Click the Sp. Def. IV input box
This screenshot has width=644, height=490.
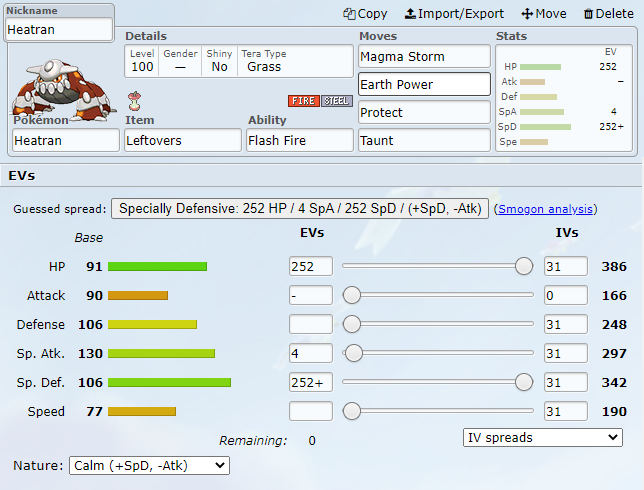(566, 382)
